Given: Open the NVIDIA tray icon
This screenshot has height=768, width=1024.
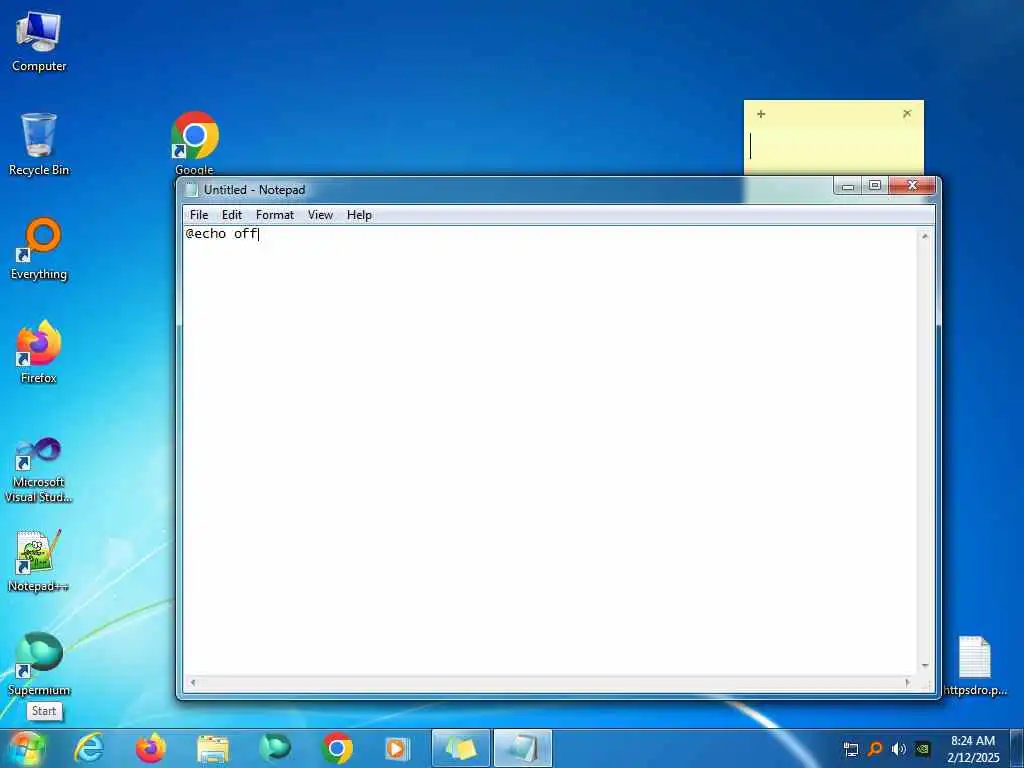Looking at the screenshot, I should [923, 749].
